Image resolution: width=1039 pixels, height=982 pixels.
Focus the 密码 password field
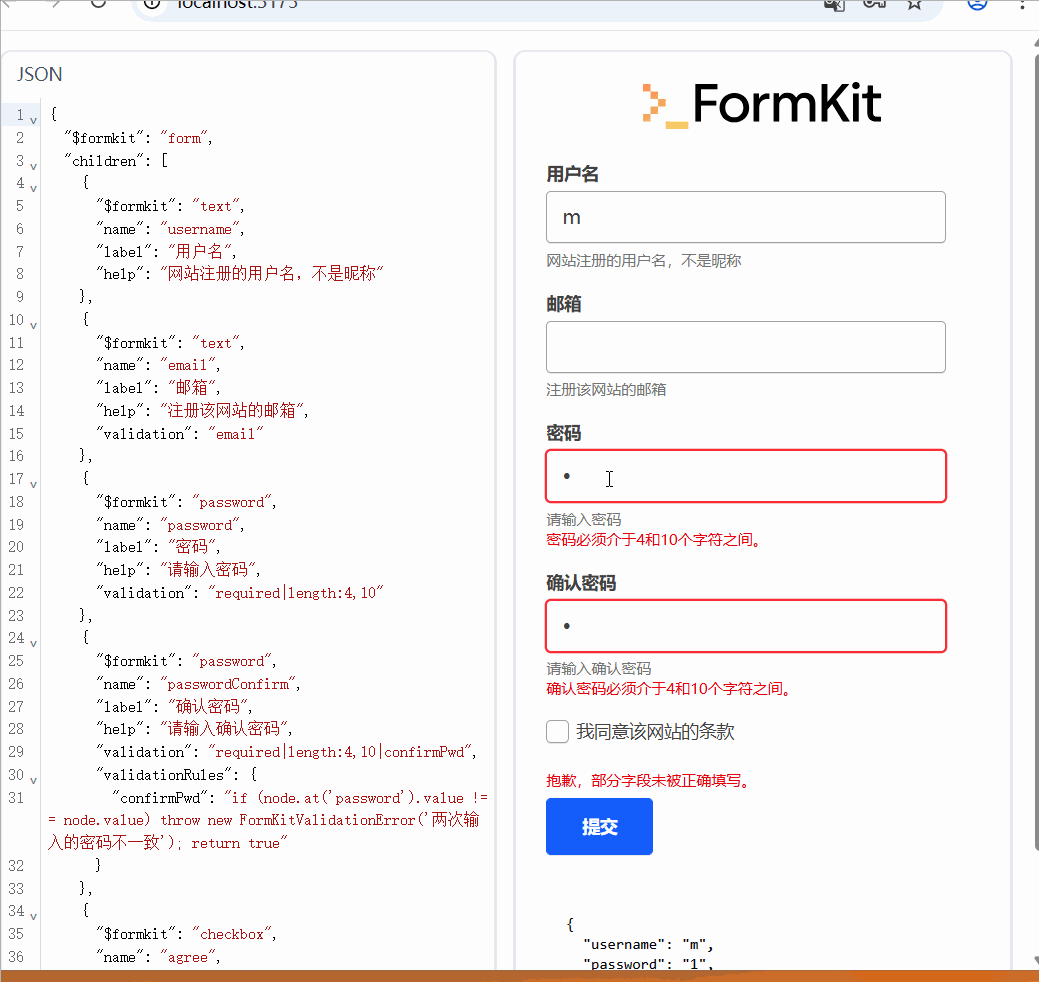[745, 476]
